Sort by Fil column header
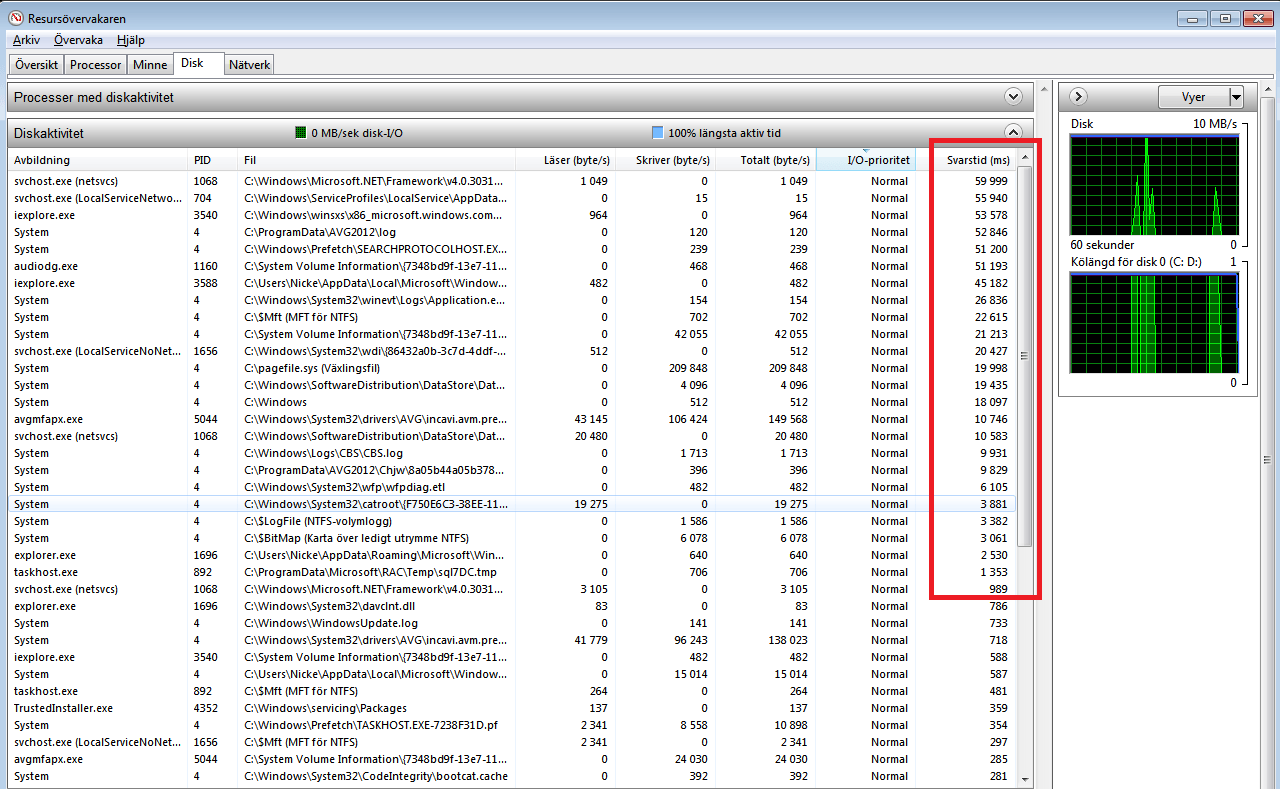The width and height of the screenshot is (1280, 789). (x=377, y=160)
